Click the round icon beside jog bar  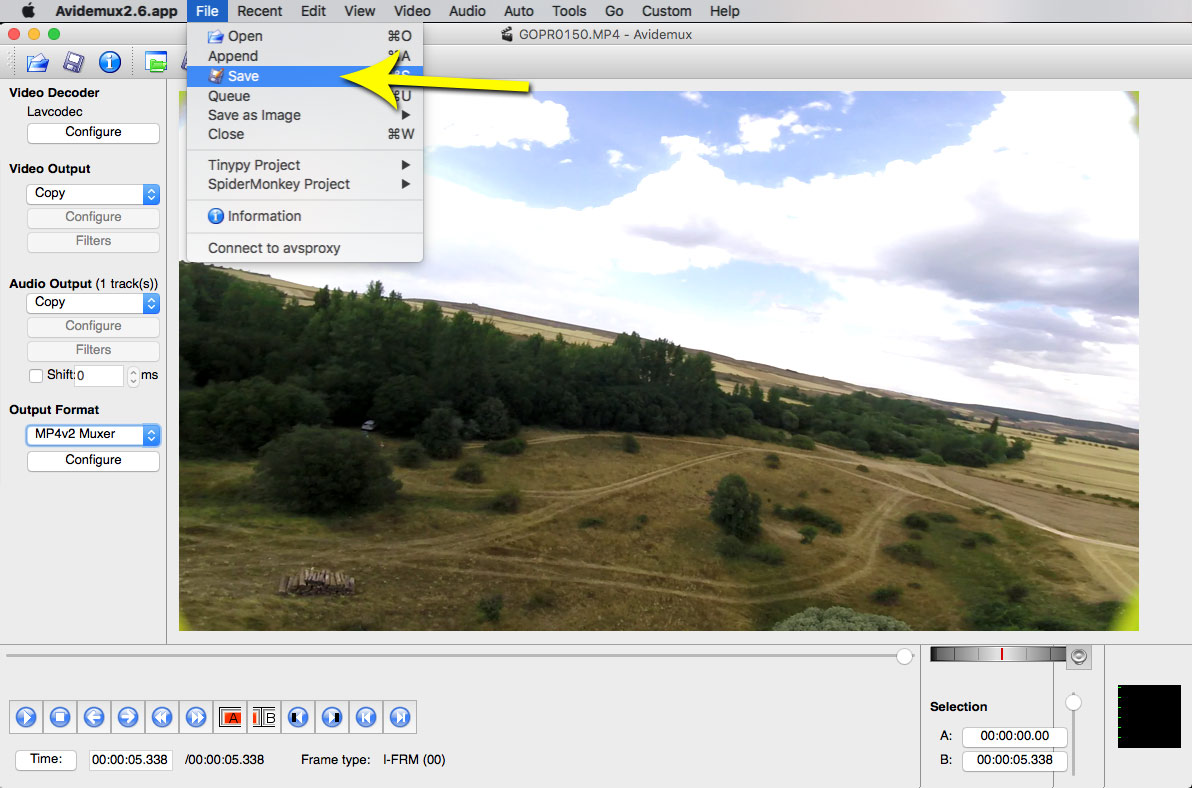point(1079,657)
